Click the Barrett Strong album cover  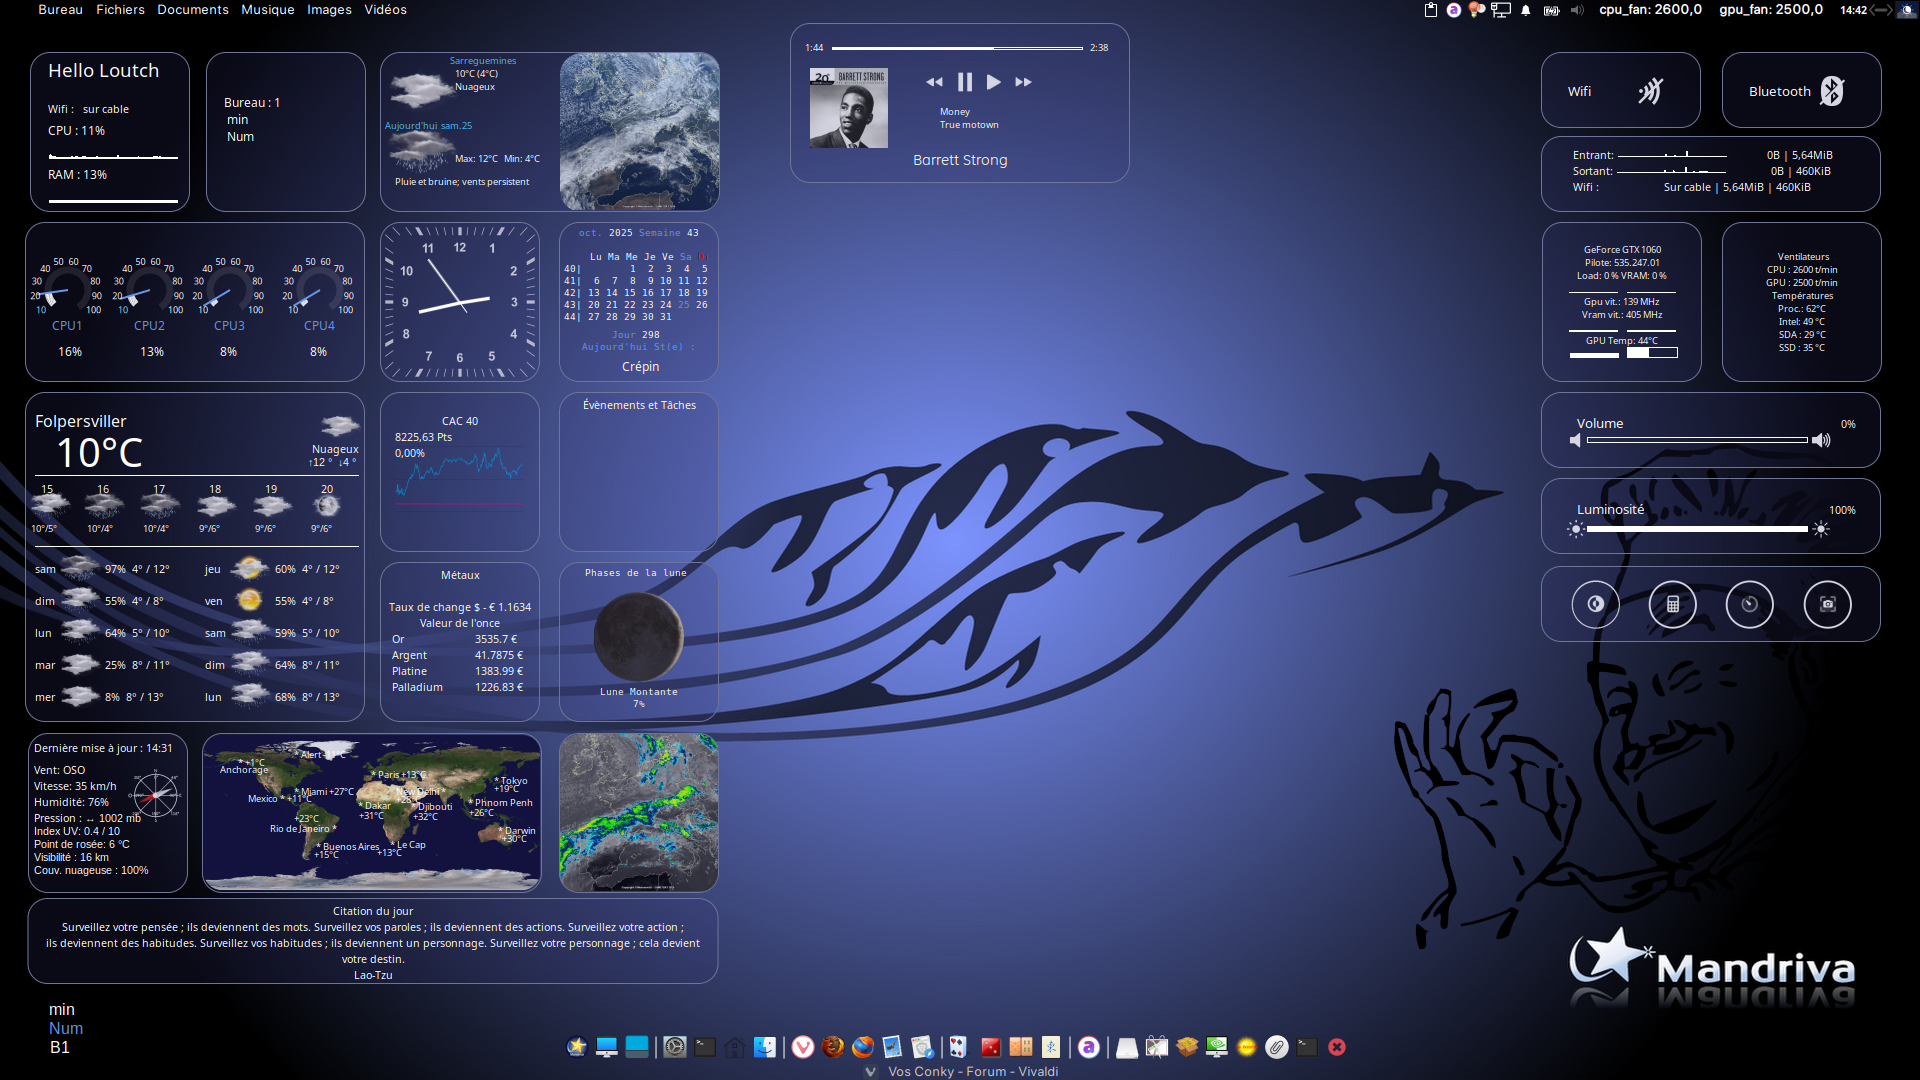(848, 108)
